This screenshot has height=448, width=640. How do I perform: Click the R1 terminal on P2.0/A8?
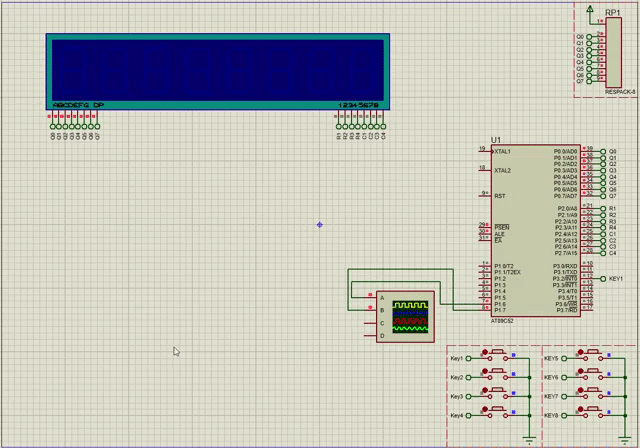coord(603,209)
